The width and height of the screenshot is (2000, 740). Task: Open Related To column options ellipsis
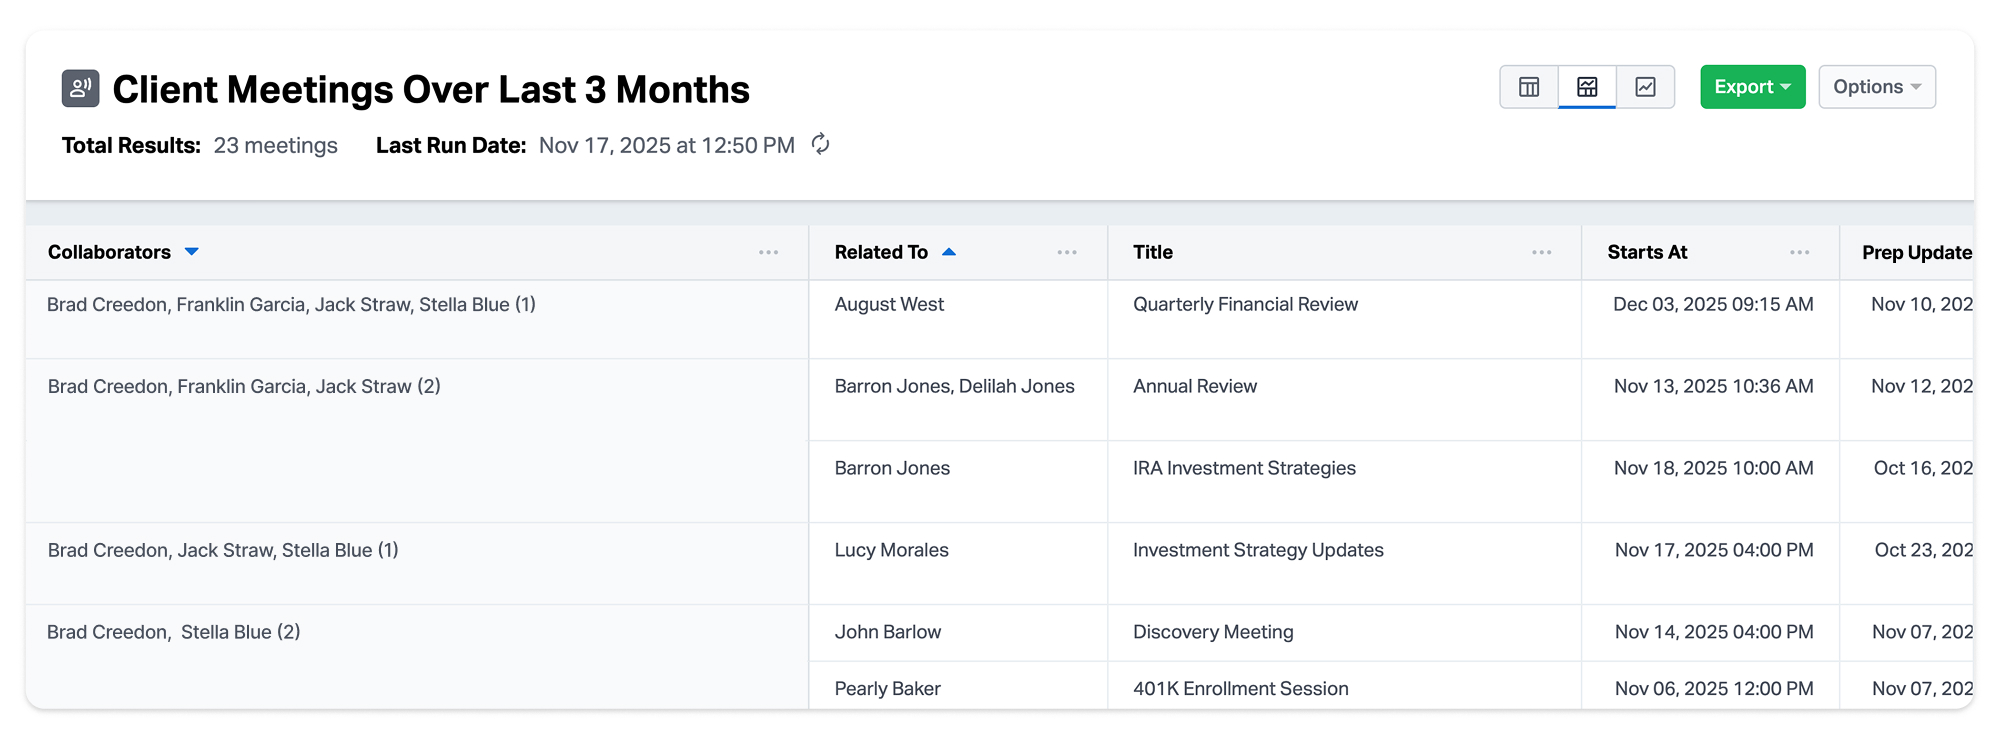point(1067,253)
